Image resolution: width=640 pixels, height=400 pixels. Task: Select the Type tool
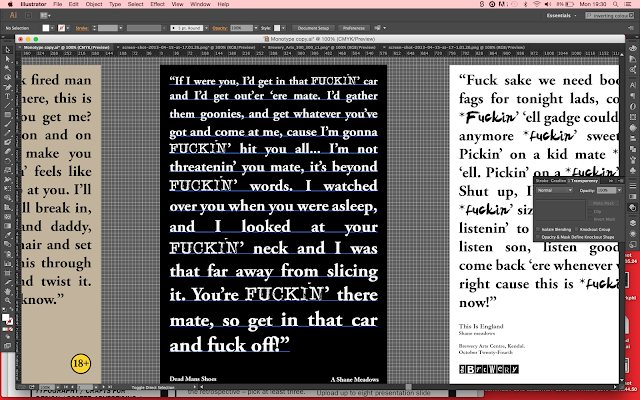(7, 96)
